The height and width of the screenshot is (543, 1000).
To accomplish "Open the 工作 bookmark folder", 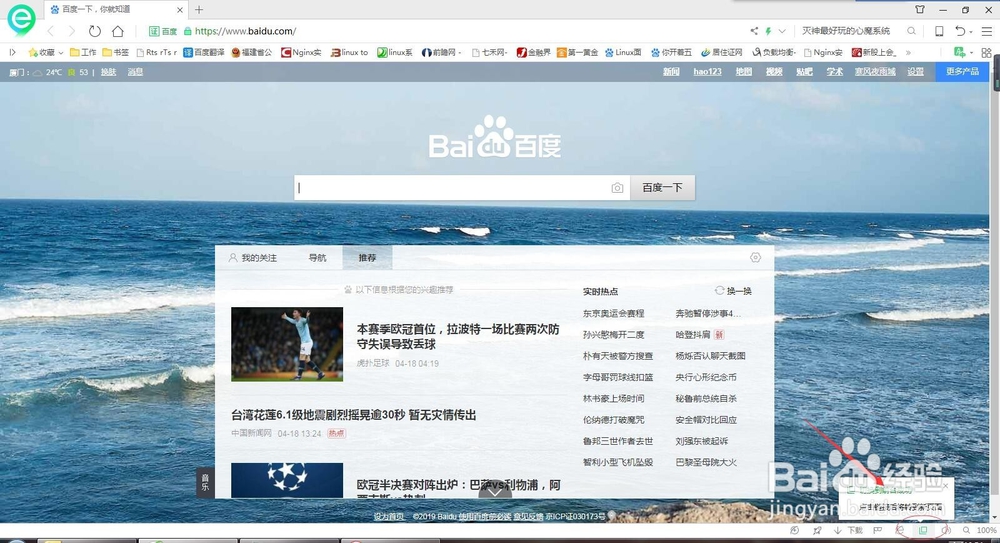I will click(x=83, y=52).
